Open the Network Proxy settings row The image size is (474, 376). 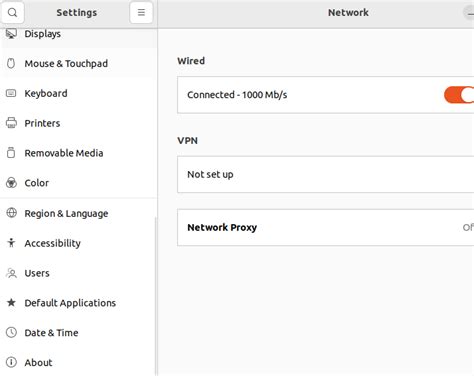point(326,228)
